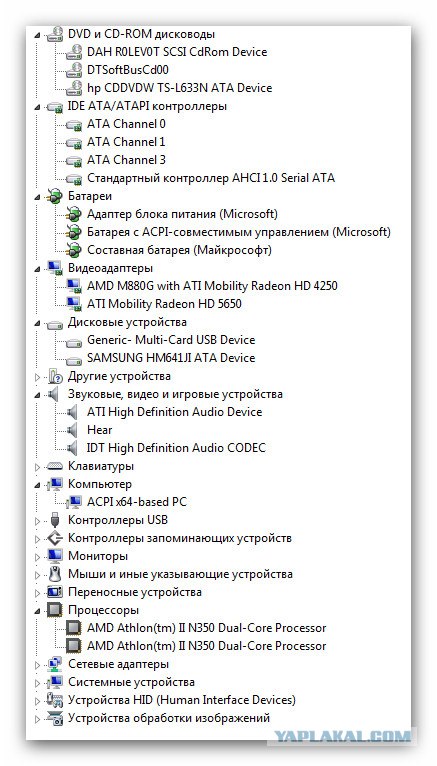Collapse the Дисковые устройства node
The width and height of the screenshot is (437, 766).
[38, 323]
